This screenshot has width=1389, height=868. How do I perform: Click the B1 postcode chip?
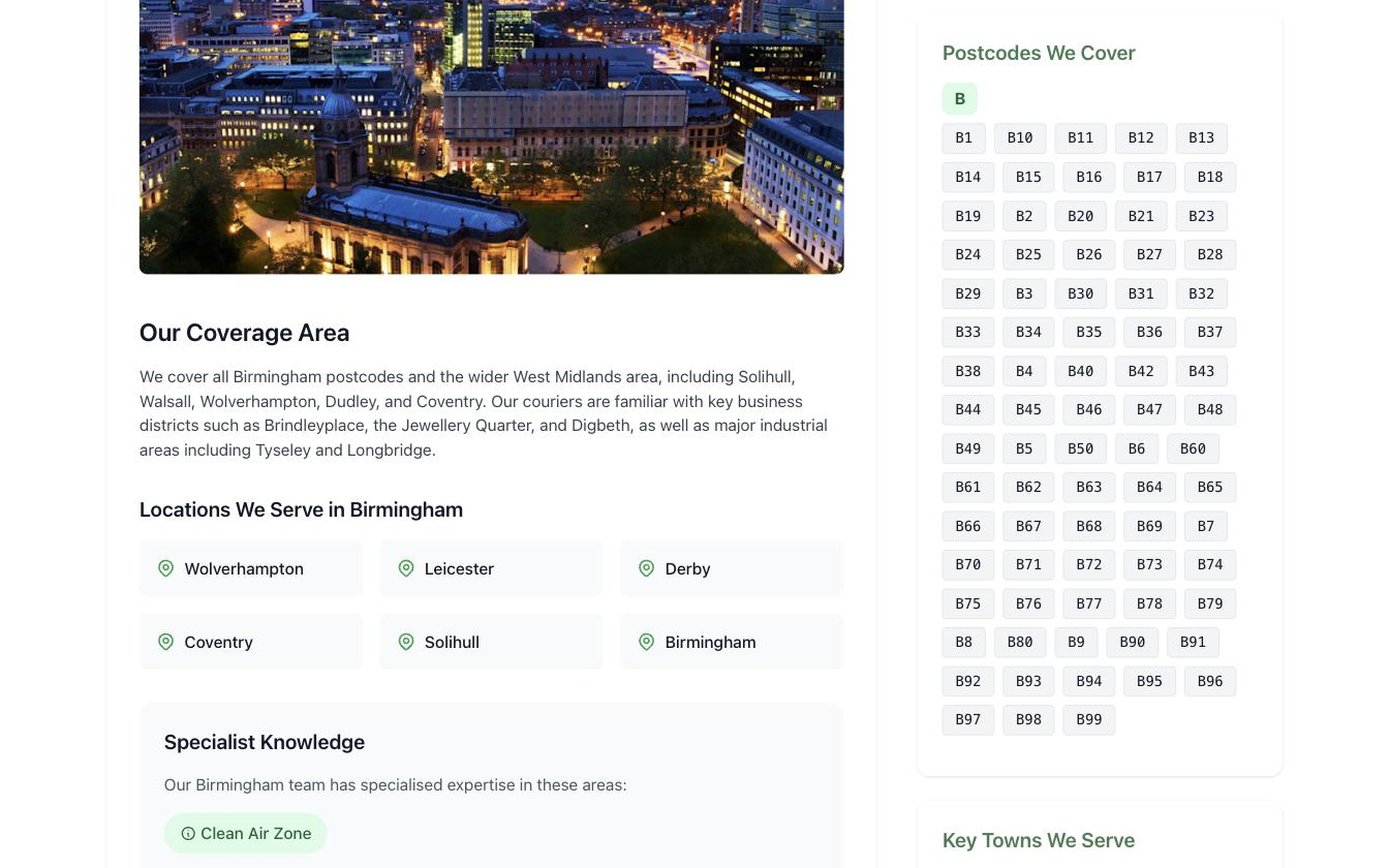point(964,138)
